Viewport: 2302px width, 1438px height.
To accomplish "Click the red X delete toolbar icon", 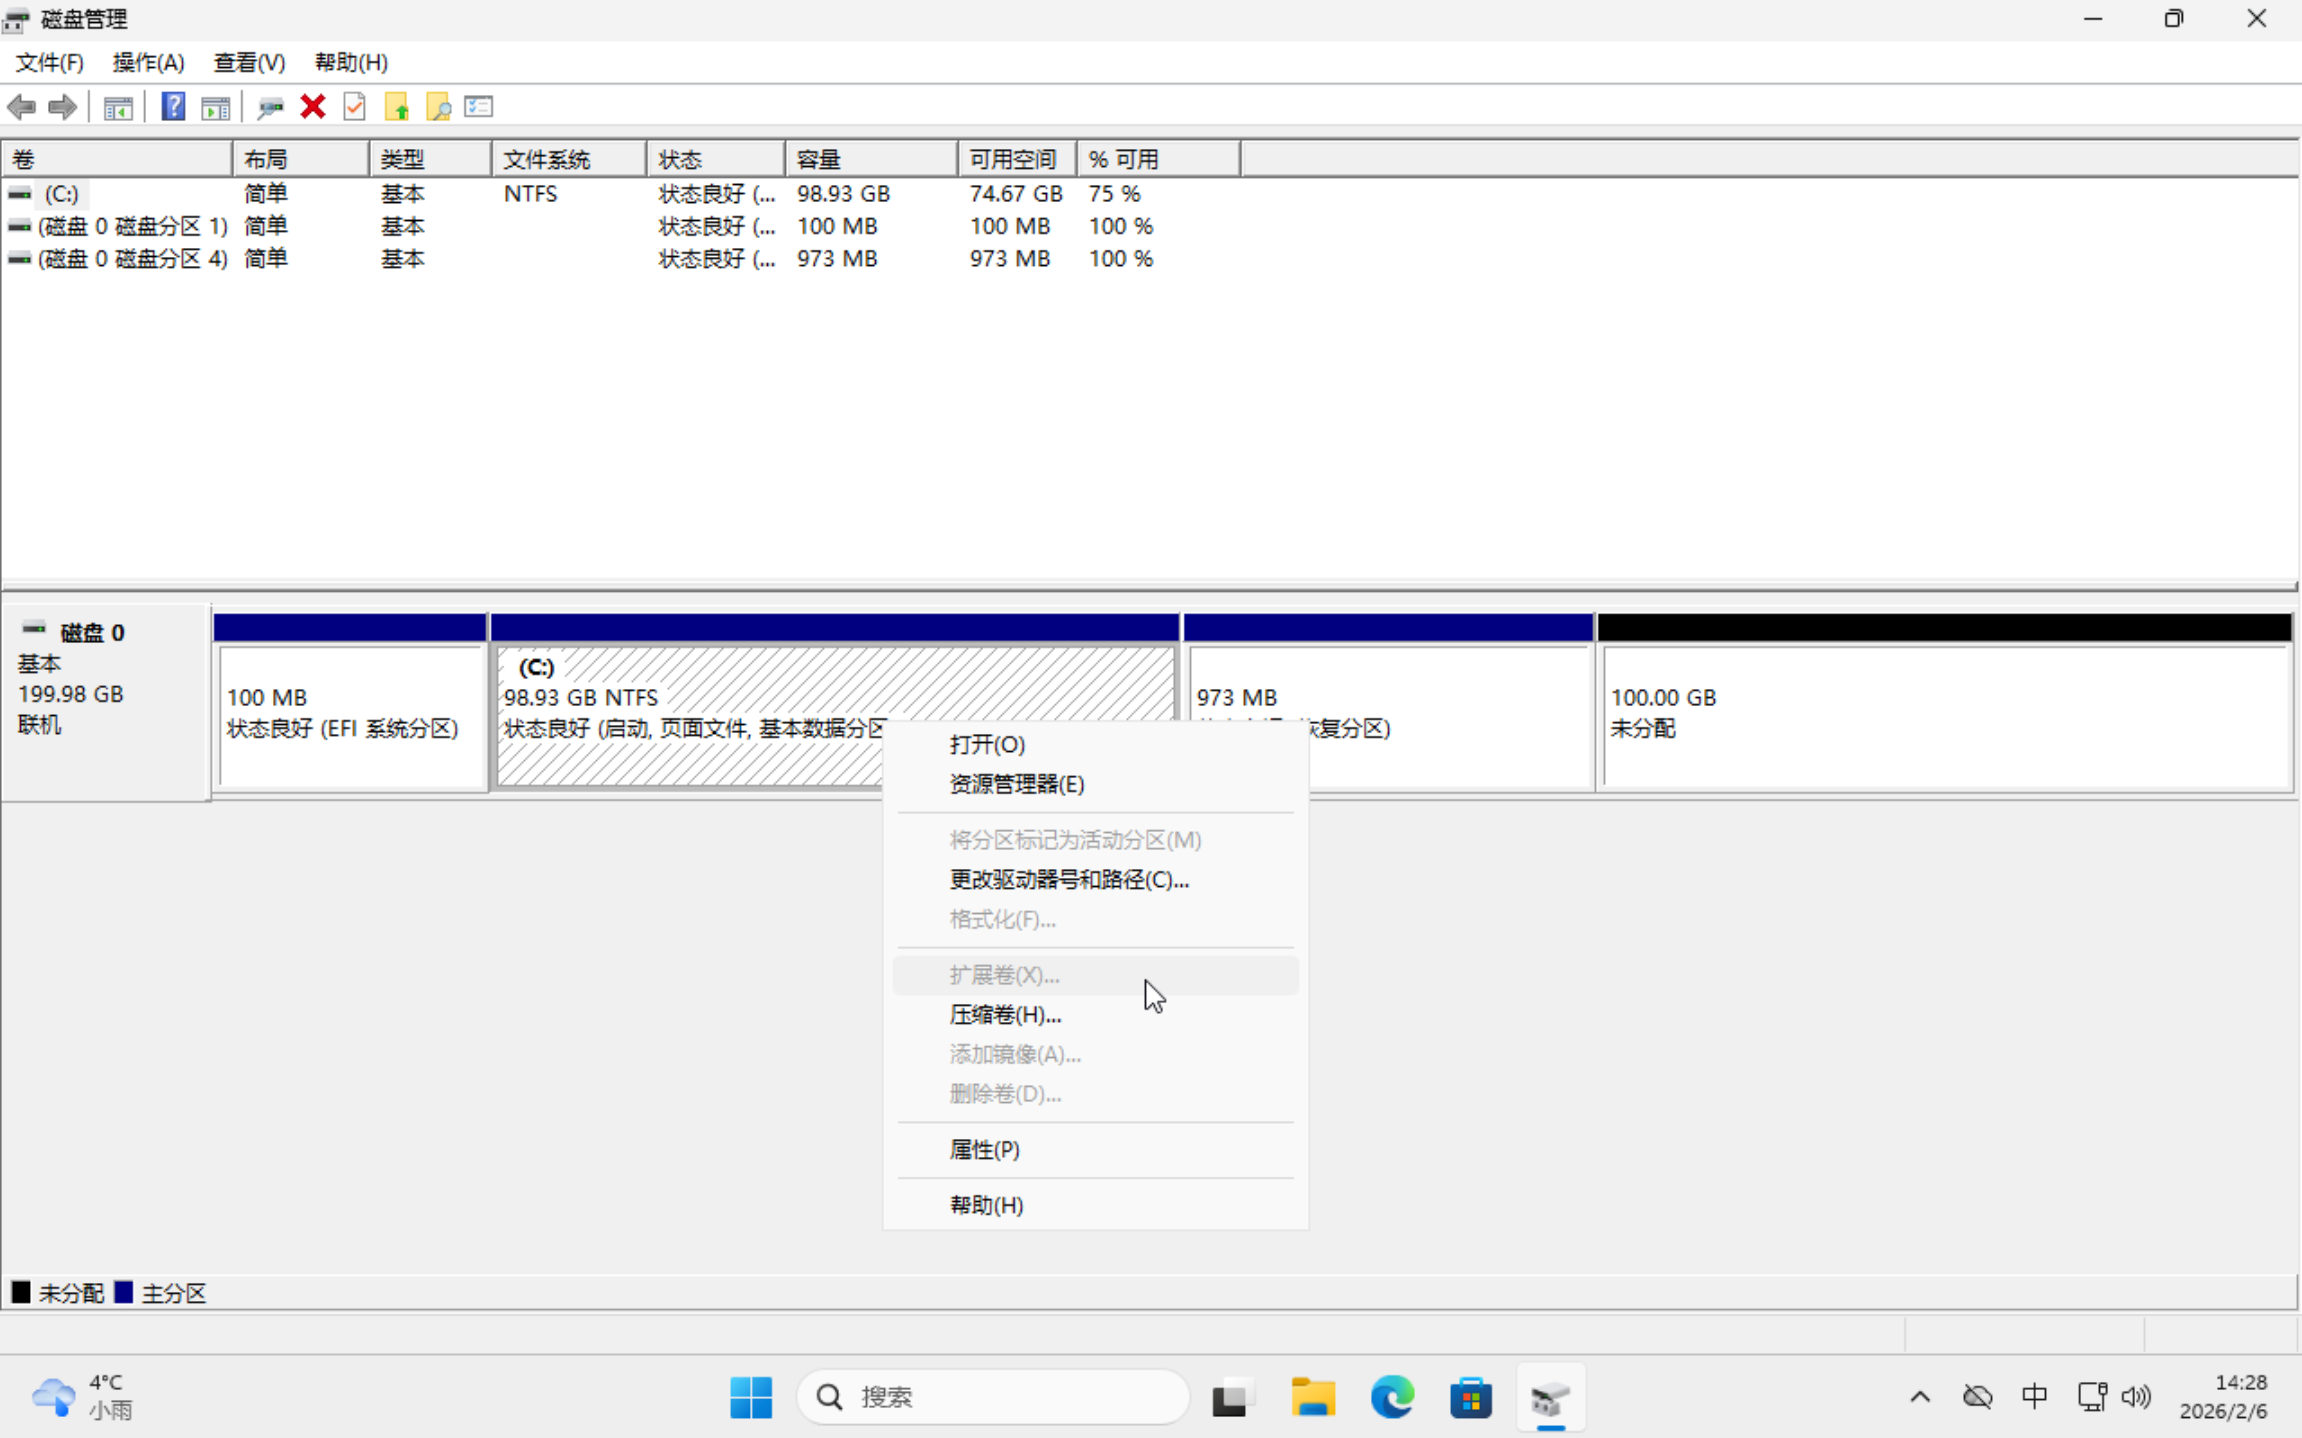I will [x=313, y=107].
